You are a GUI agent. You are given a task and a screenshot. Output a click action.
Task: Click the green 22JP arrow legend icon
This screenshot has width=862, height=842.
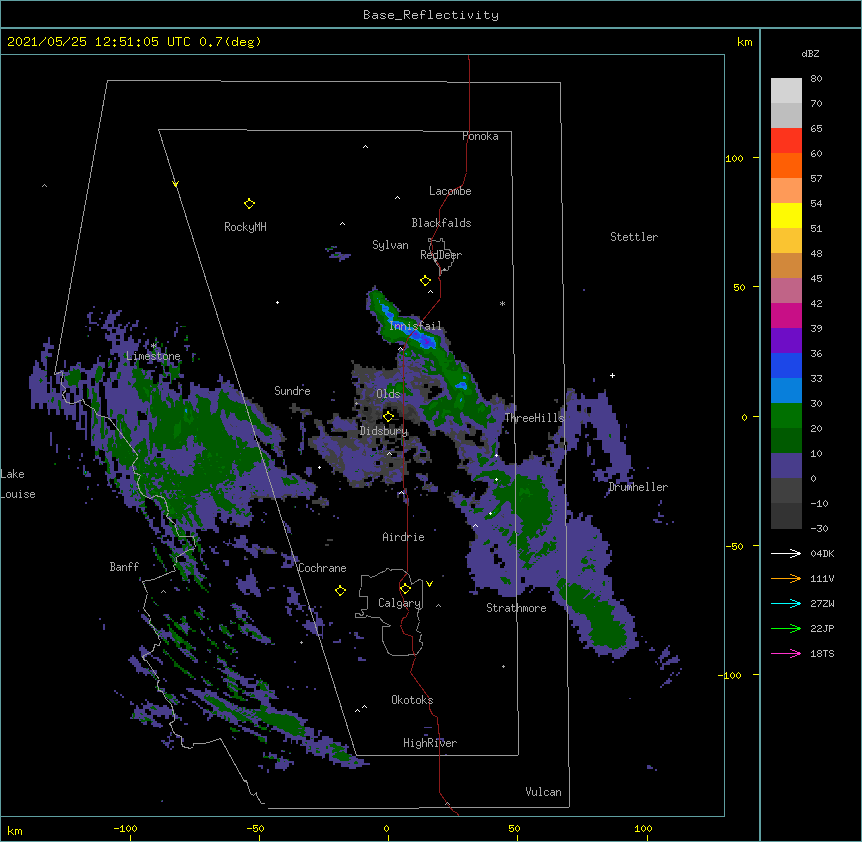coord(786,628)
